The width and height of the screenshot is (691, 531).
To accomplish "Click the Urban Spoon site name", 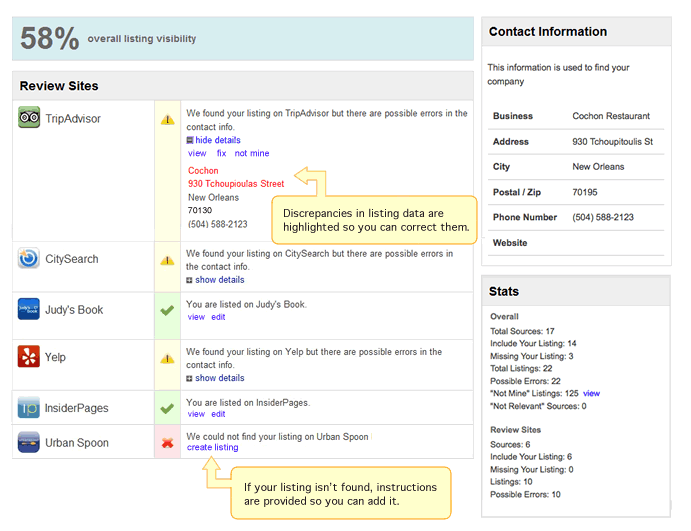I will (x=77, y=442).
